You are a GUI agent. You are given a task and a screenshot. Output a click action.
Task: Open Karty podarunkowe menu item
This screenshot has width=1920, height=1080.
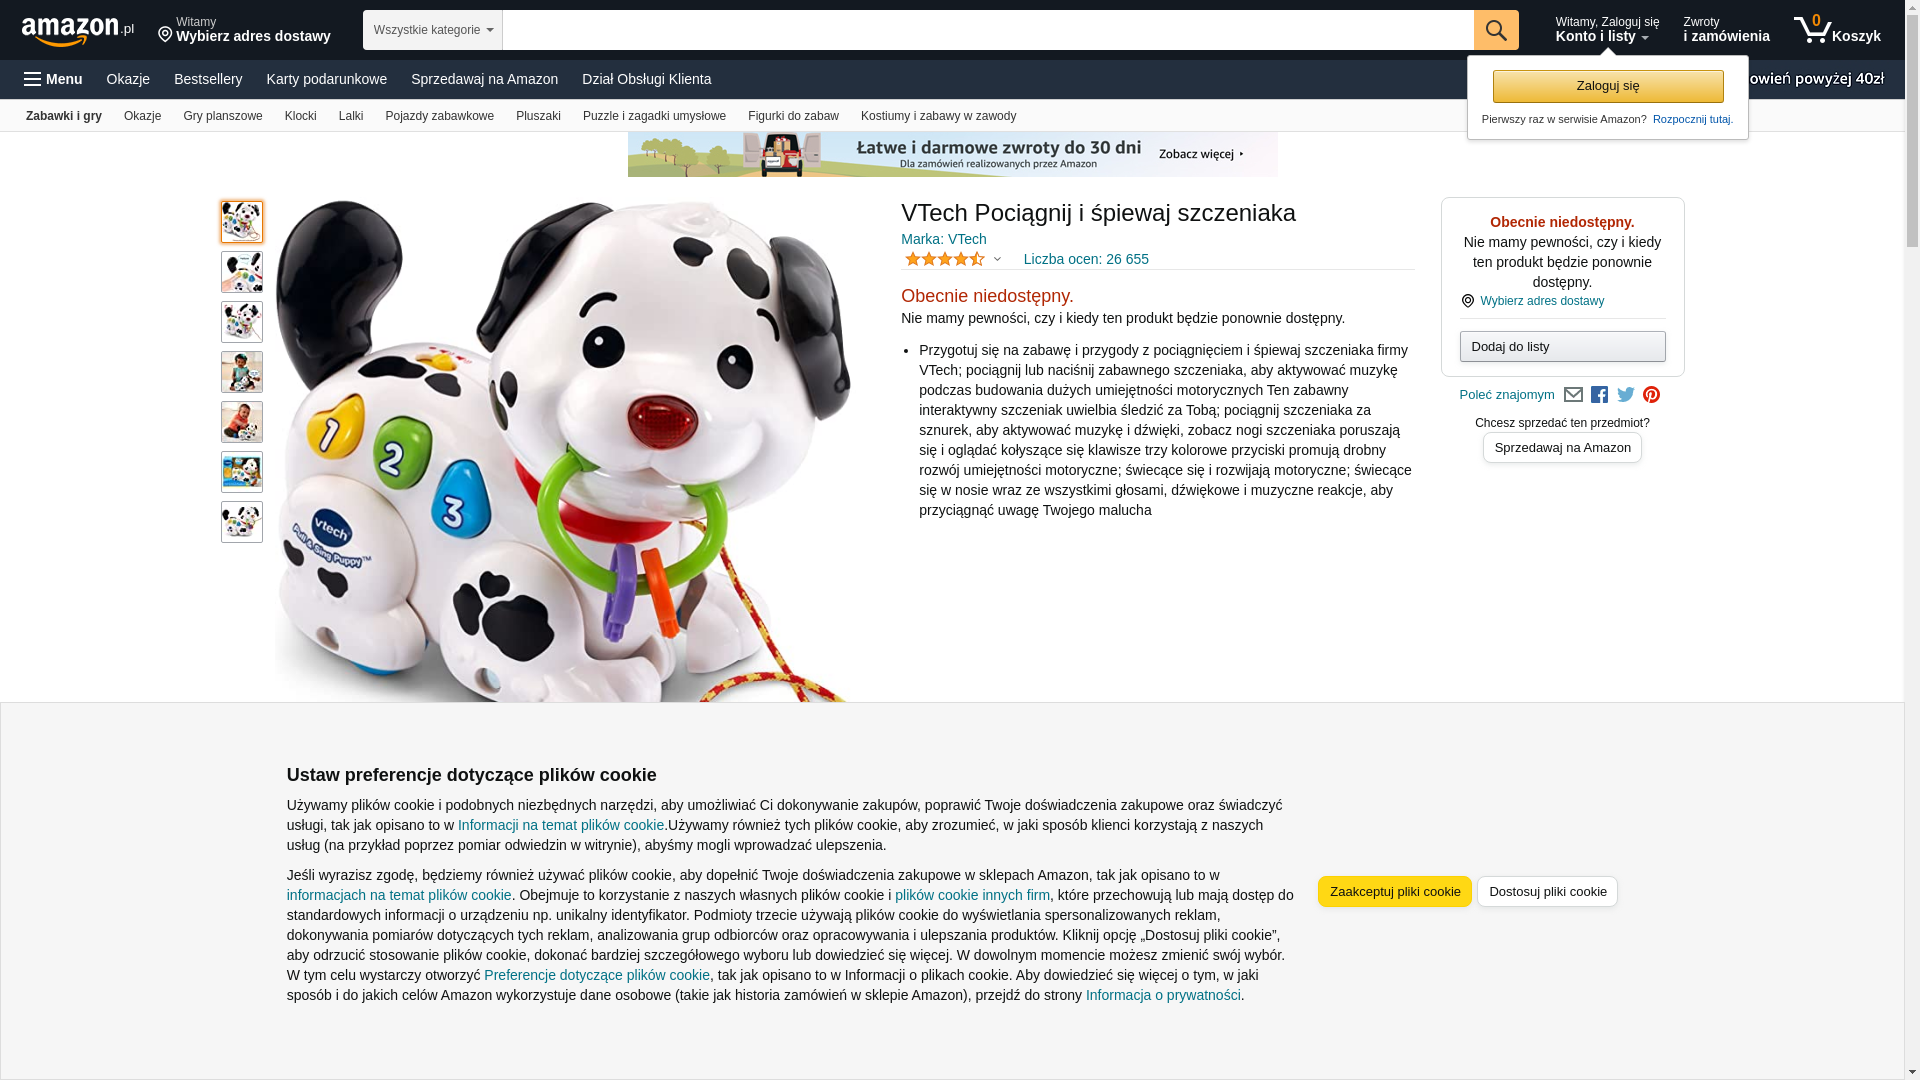coord(326,79)
